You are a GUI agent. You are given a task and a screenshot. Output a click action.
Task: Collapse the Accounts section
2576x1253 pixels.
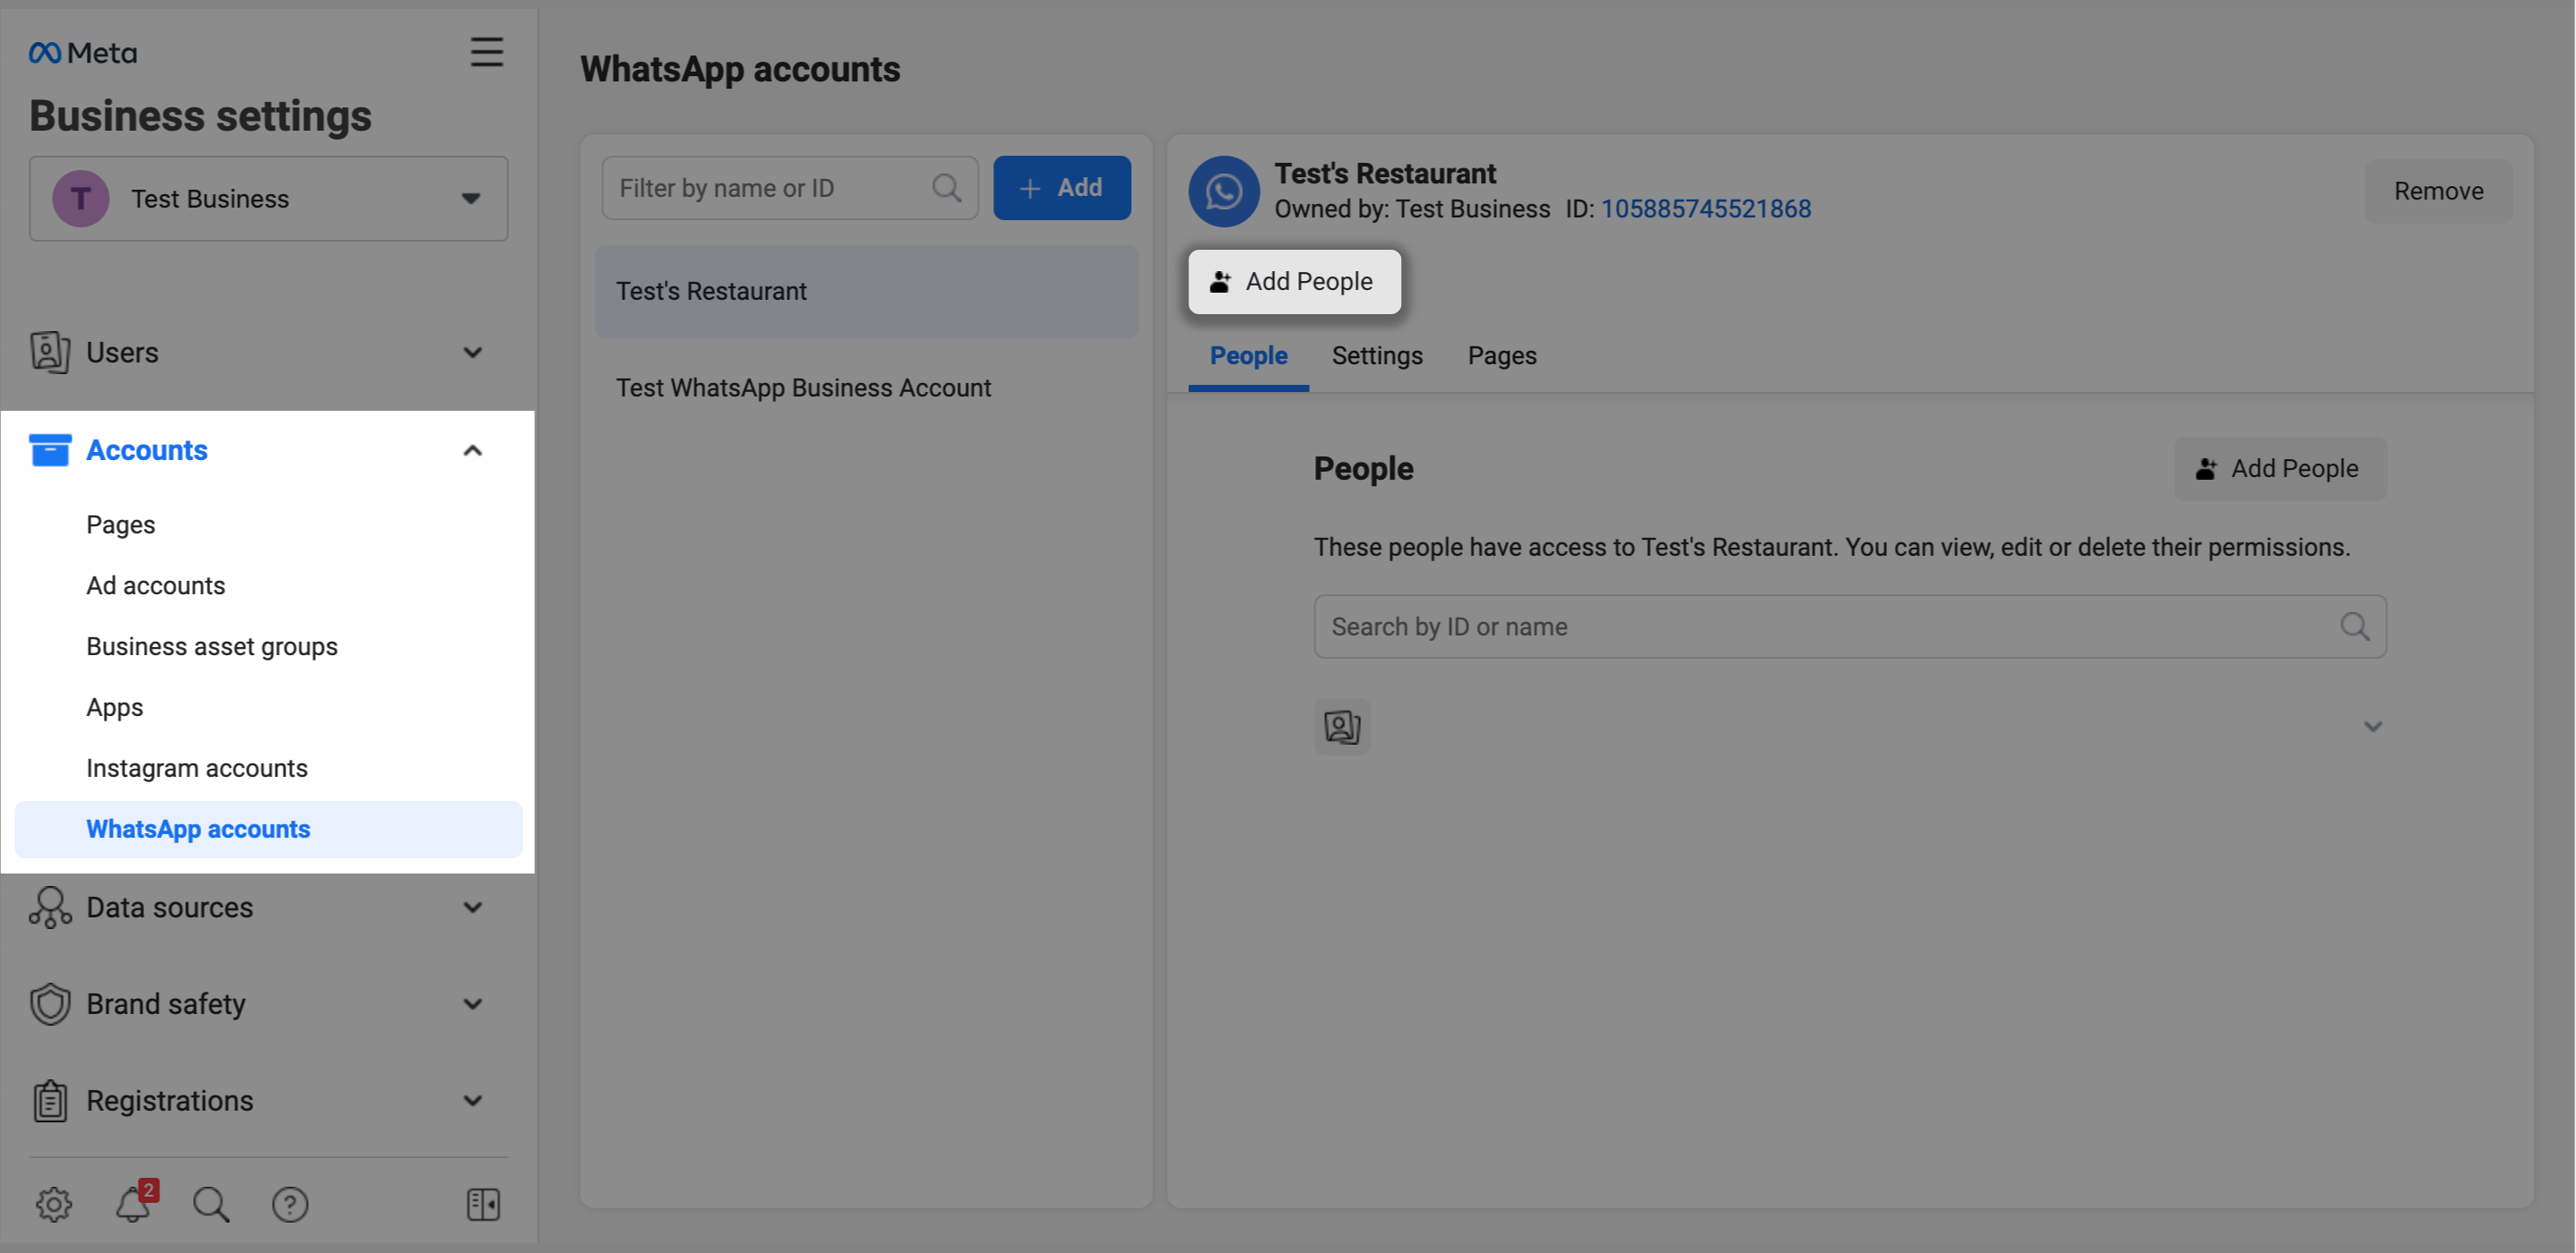click(x=472, y=450)
